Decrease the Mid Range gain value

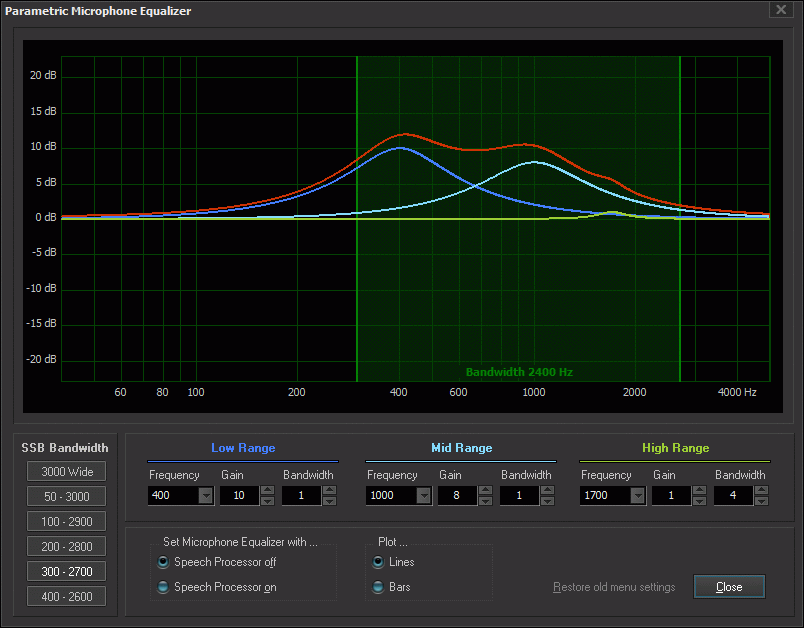click(484, 499)
